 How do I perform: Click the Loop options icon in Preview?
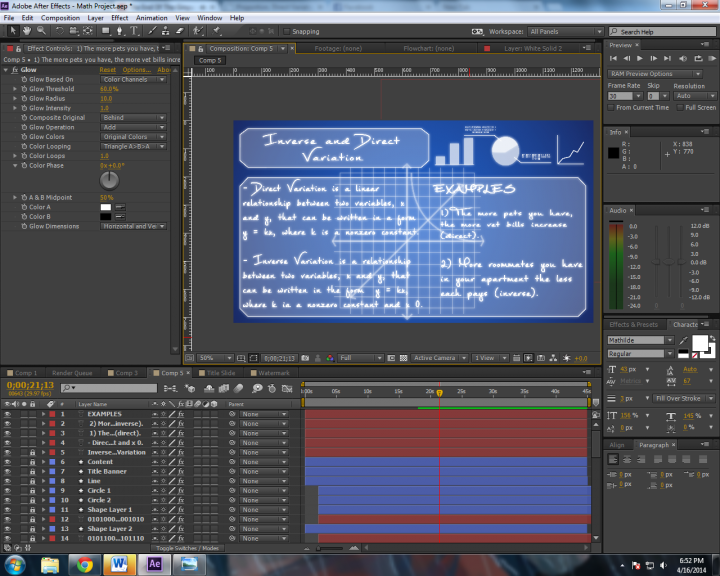698,58
